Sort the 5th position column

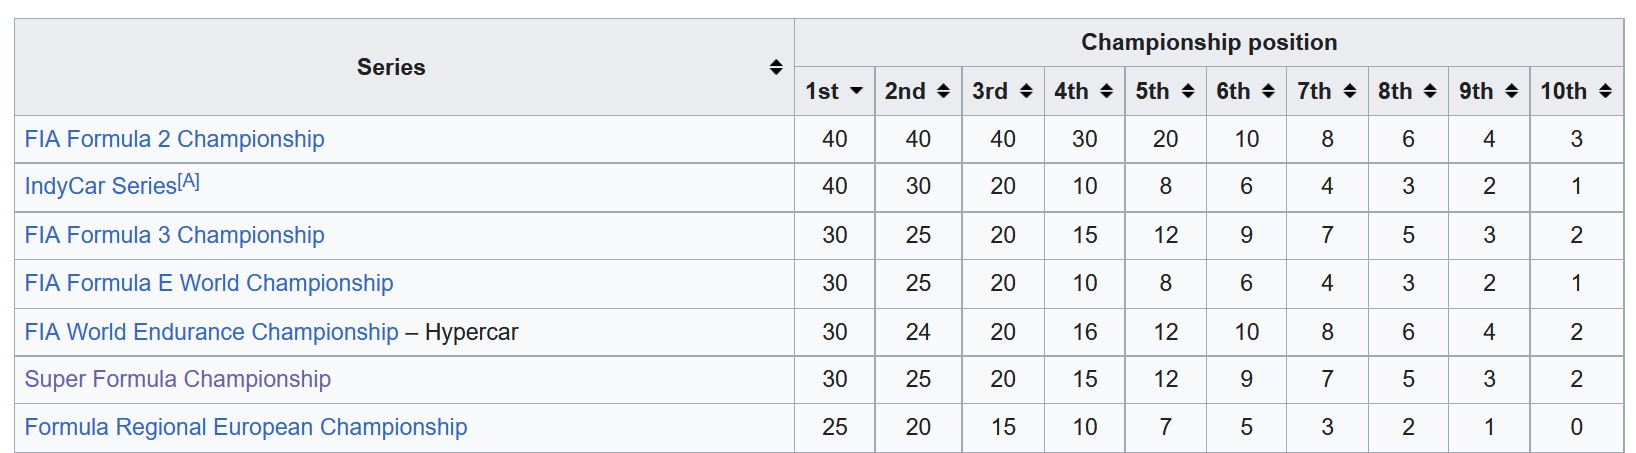point(1188,91)
